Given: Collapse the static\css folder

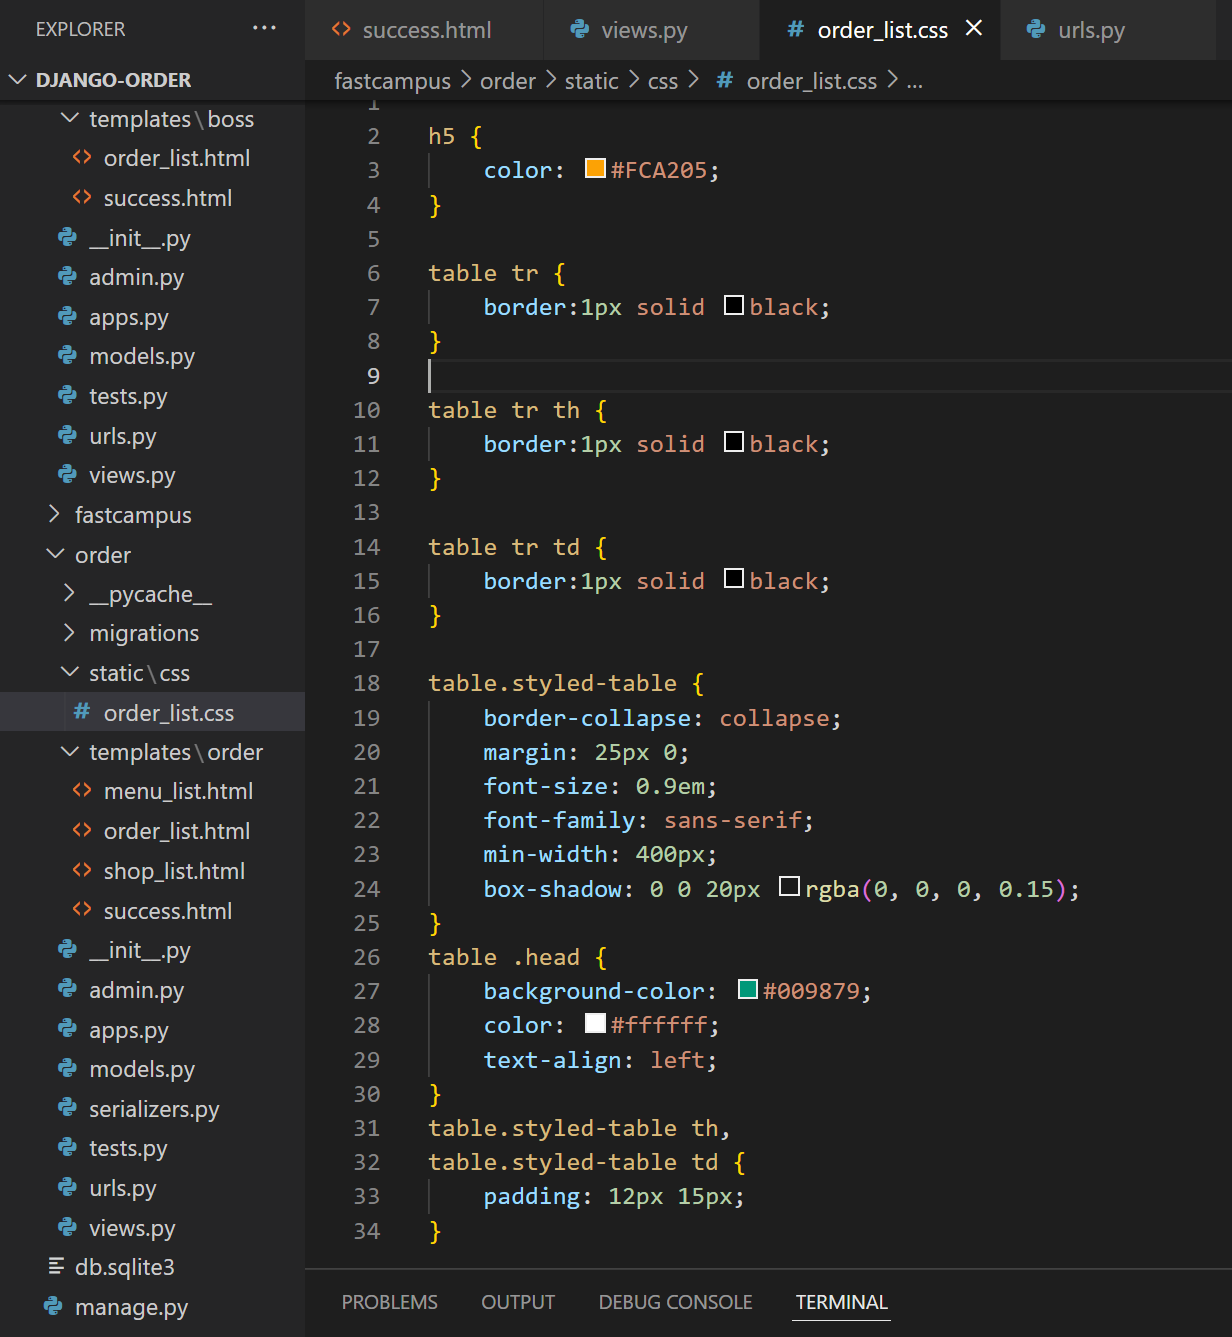Looking at the screenshot, I should (x=70, y=672).
